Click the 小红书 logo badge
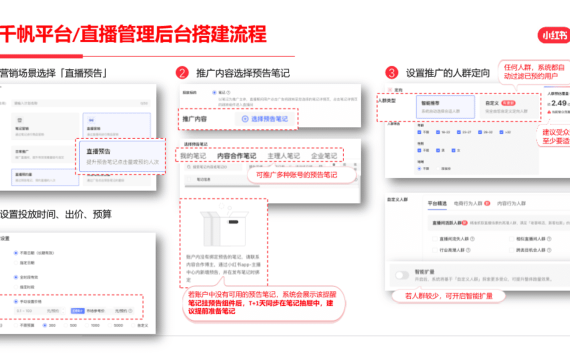 tap(554, 35)
